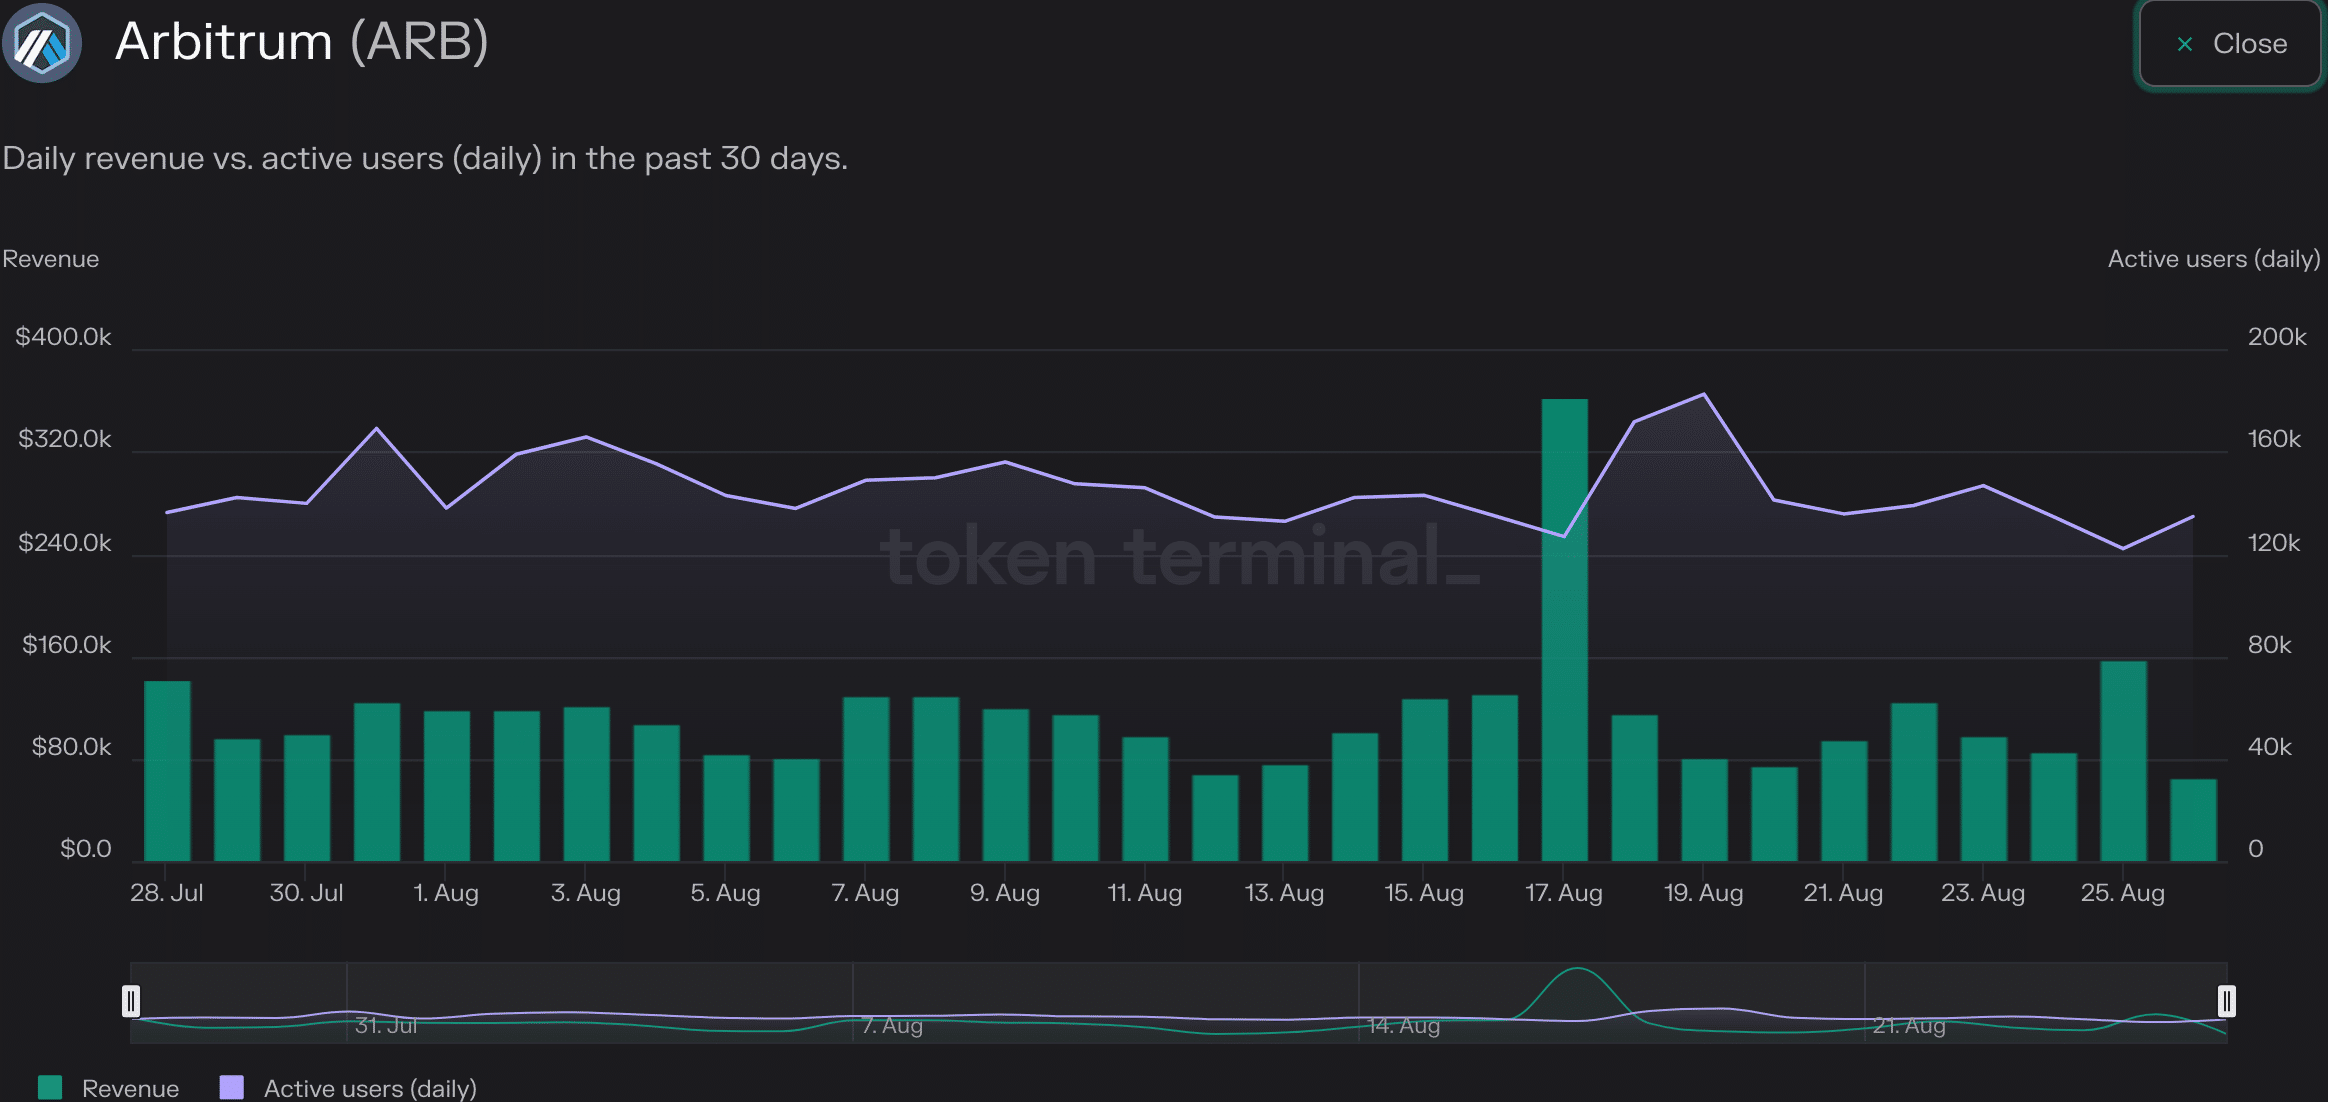Viewport: 2328px width, 1102px height.
Task: Toggle Active users (daily) legend series
Action: [369, 1088]
